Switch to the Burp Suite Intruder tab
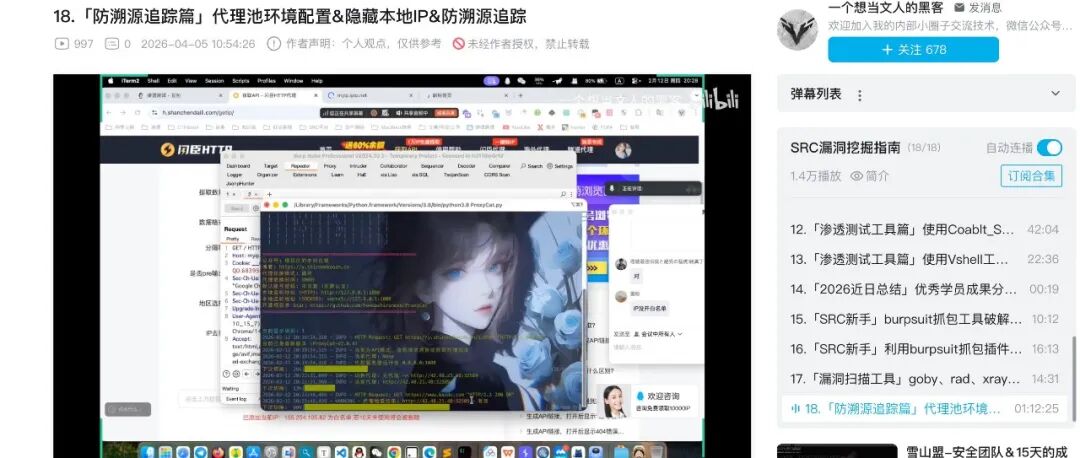 [358, 166]
